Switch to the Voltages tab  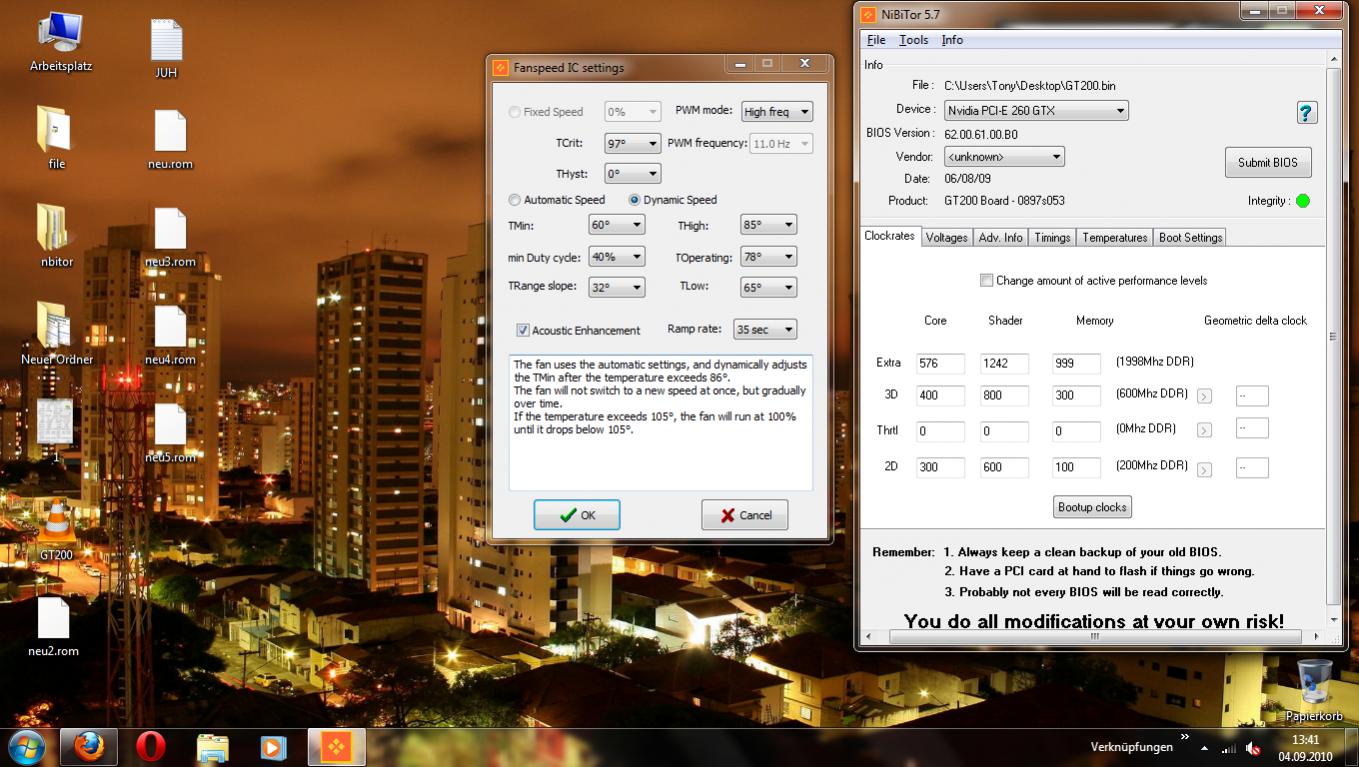click(x=946, y=237)
